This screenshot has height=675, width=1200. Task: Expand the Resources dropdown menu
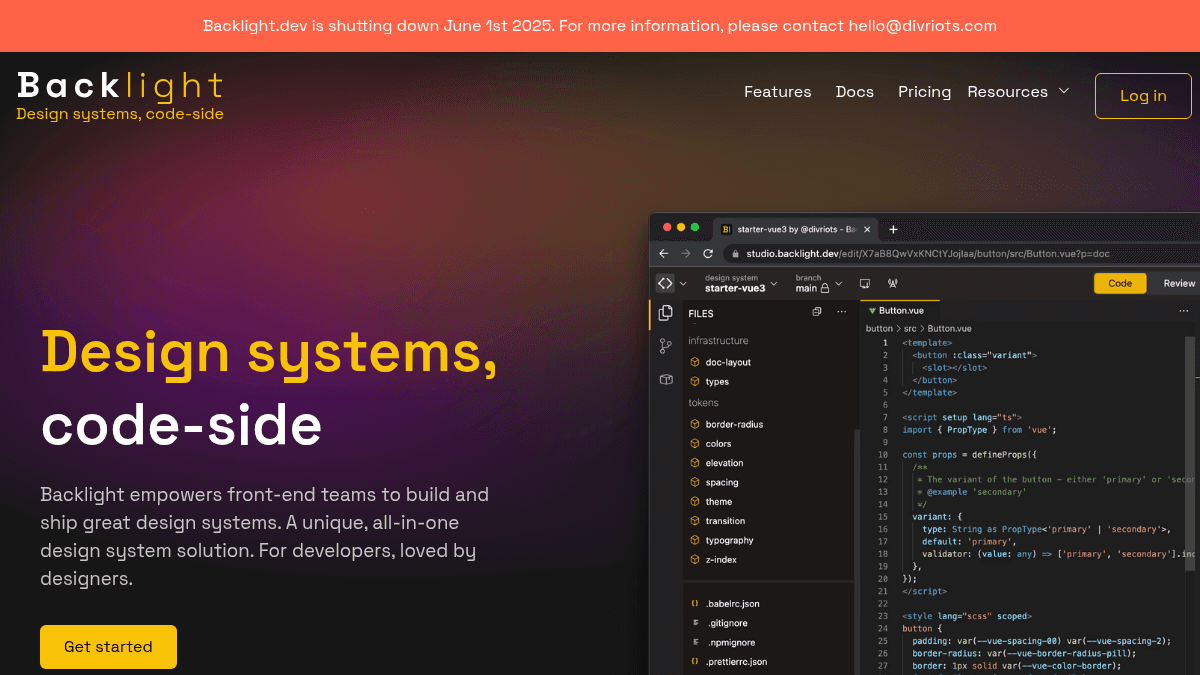coord(1018,92)
